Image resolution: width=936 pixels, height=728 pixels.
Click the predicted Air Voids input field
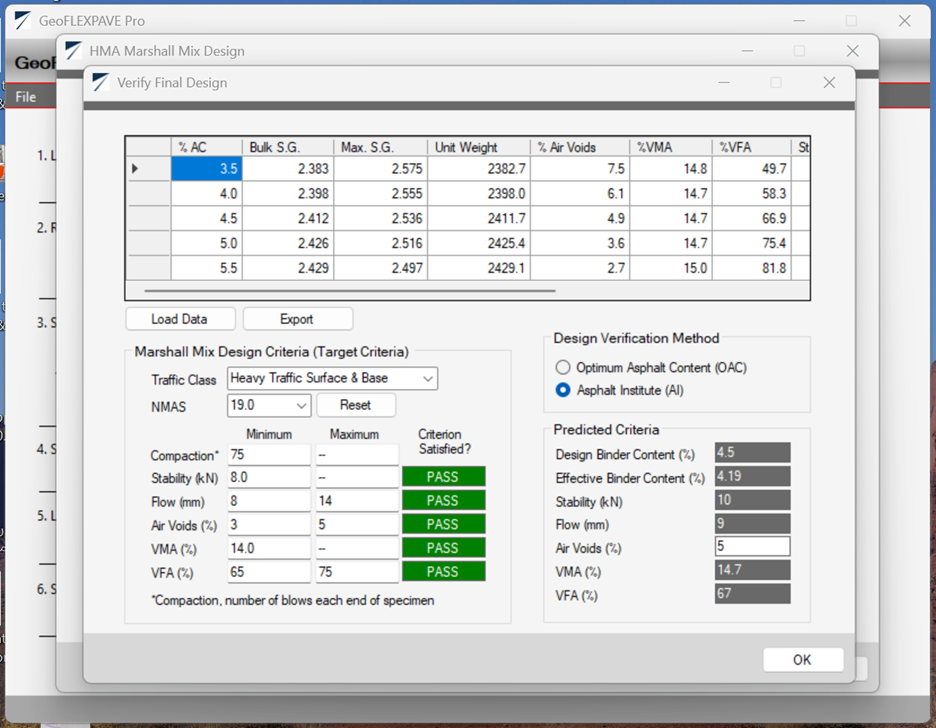pyautogui.click(x=752, y=546)
